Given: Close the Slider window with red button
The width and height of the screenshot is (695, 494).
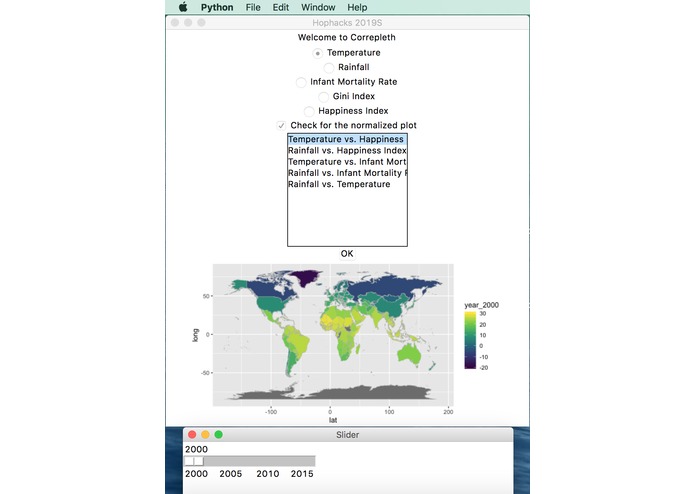Looking at the screenshot, I should [x=192, y=435].
